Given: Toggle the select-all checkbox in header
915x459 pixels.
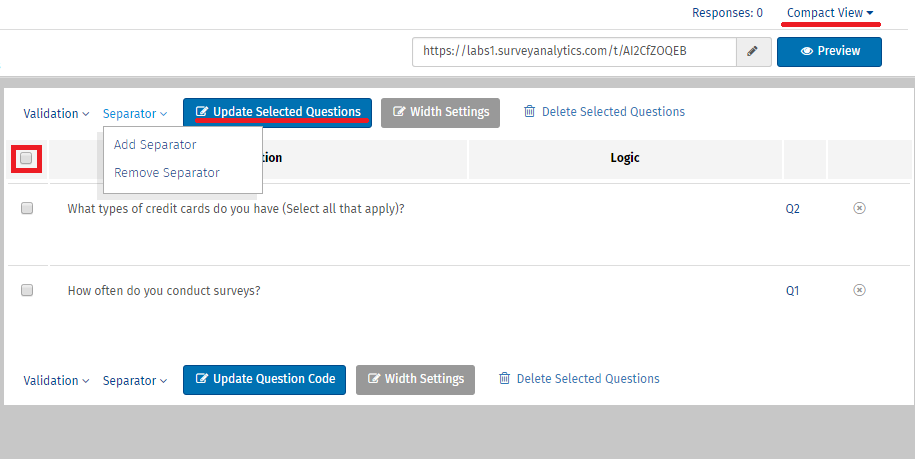Looking at the screenshot, I should point(26,158).
